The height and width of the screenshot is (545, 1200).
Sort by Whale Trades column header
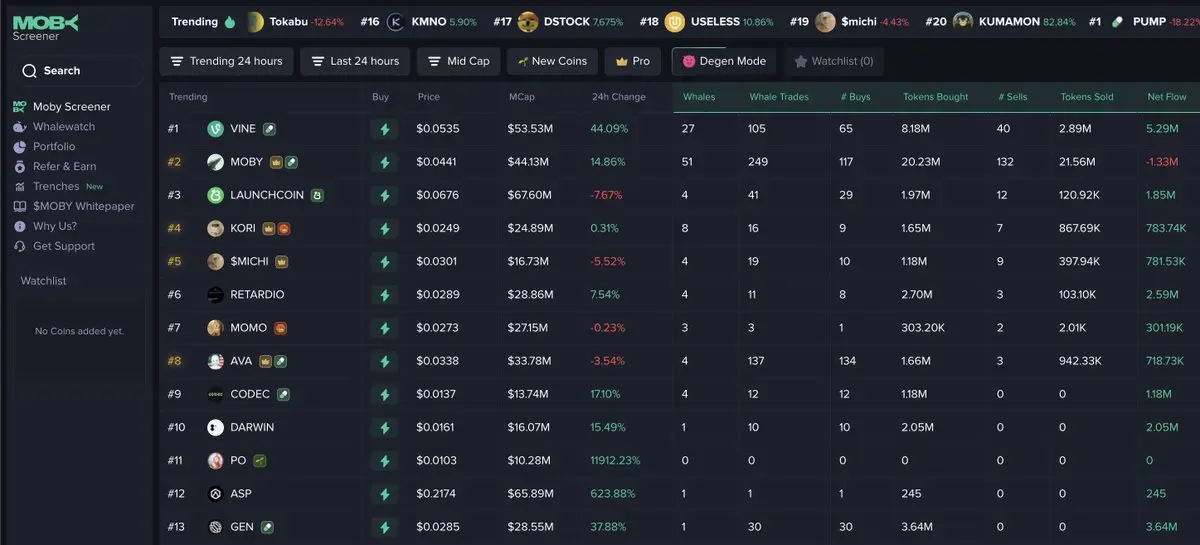pos(779,97)
